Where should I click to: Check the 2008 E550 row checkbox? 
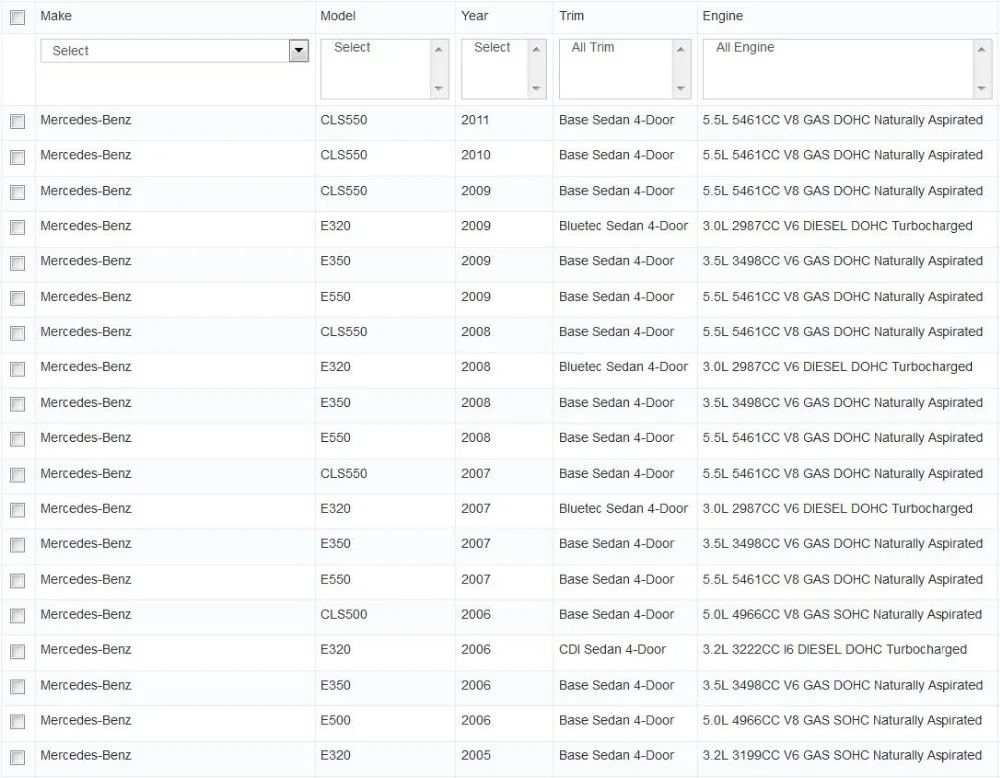point(18,439)
